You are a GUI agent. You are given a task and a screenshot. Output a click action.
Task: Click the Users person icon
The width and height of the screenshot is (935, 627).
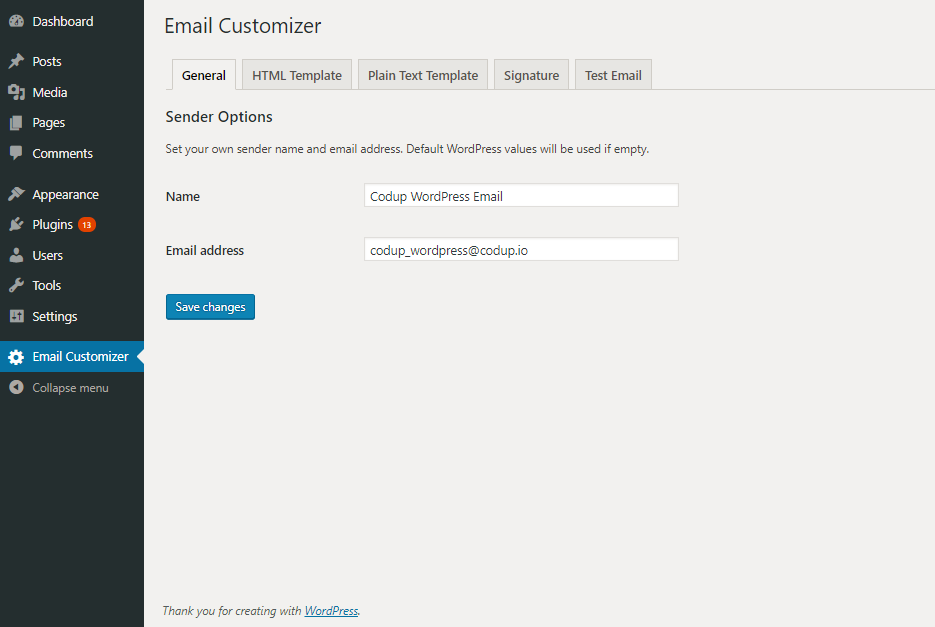(x=16, y=255)
